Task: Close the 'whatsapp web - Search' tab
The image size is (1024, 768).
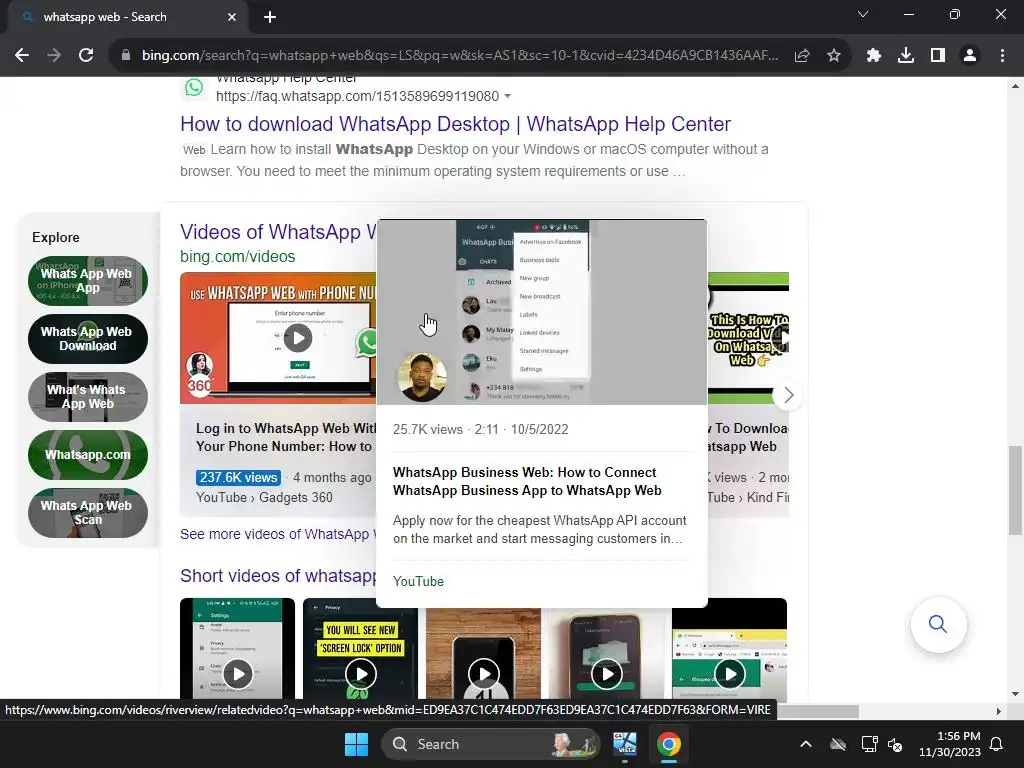Action: [232, 17]
